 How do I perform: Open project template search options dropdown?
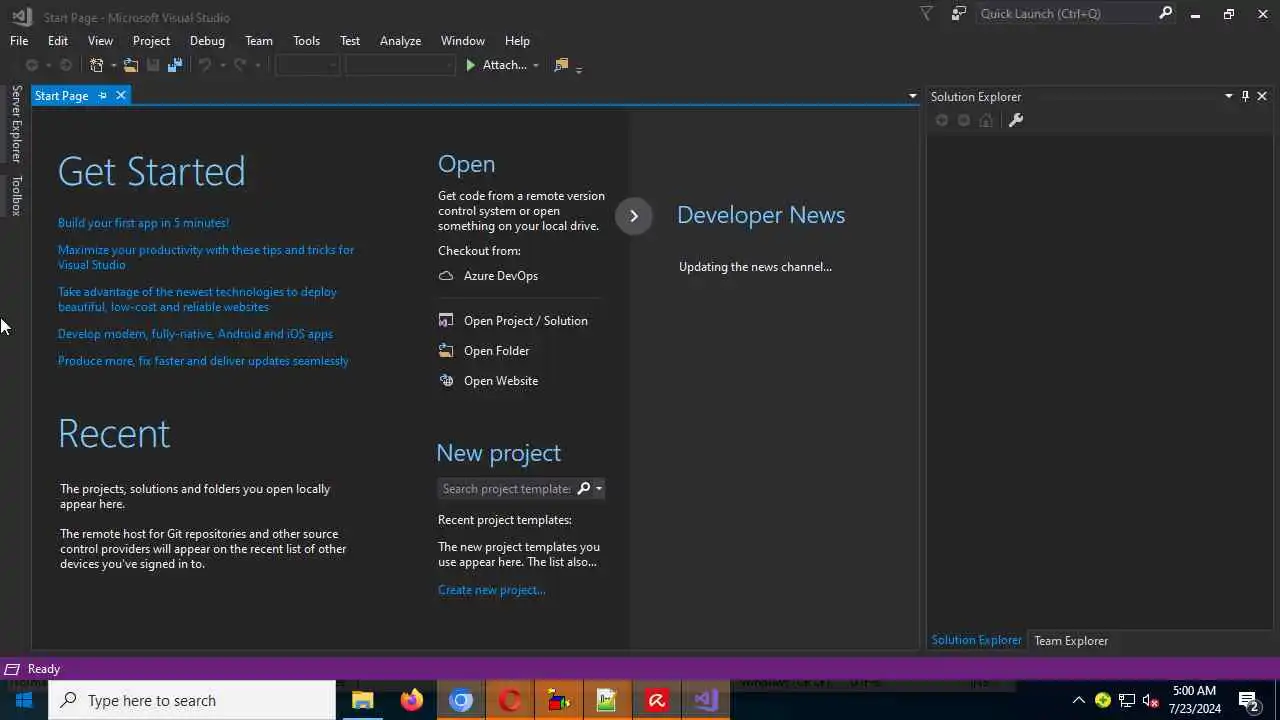click(598, 489)
